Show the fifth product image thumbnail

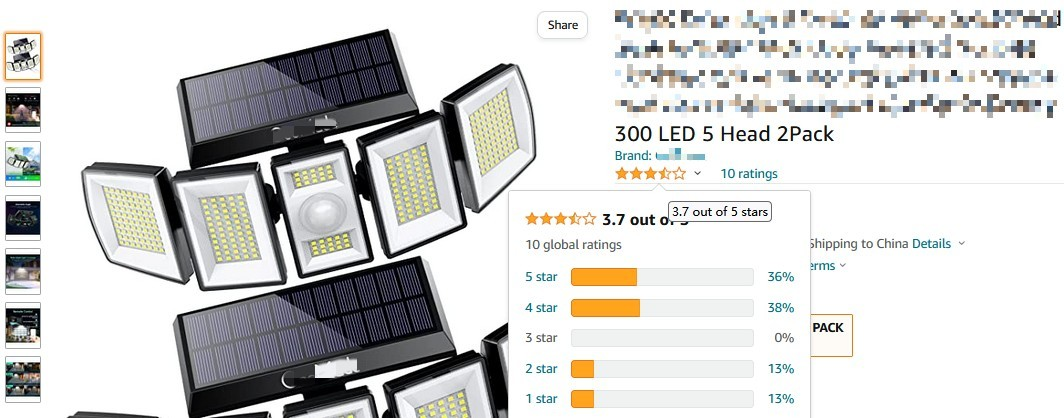coord(23,271)
